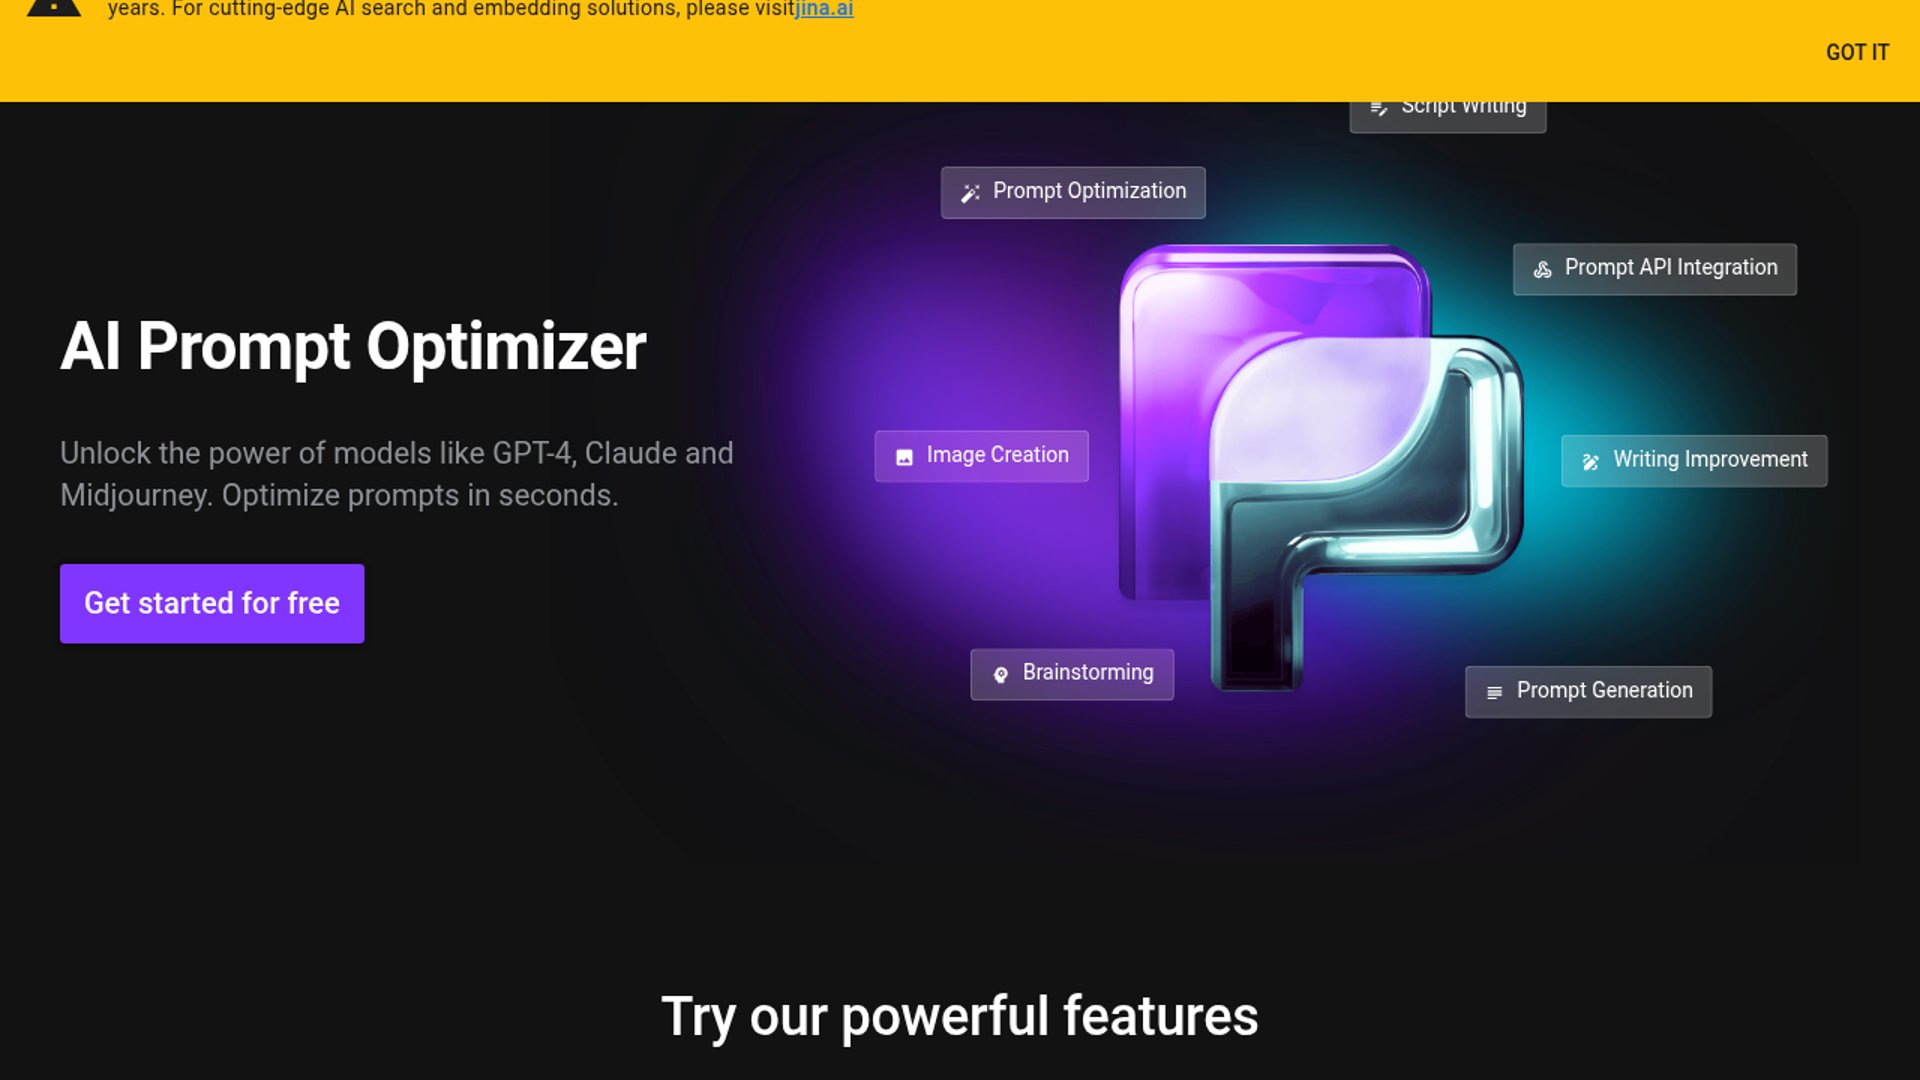Image resolution: width=1920 pixels, height=1080 pixels.
Task: Click the magic wand icon on Prompt Optimization
Action: point(970,193)
